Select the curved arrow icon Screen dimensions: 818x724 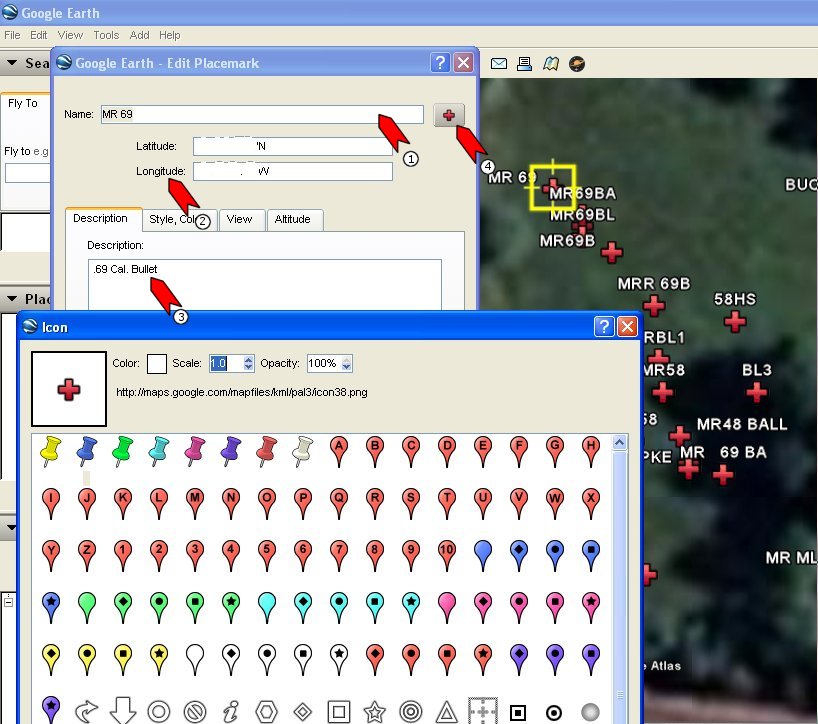pyautogui.click(x=87, y=711)
